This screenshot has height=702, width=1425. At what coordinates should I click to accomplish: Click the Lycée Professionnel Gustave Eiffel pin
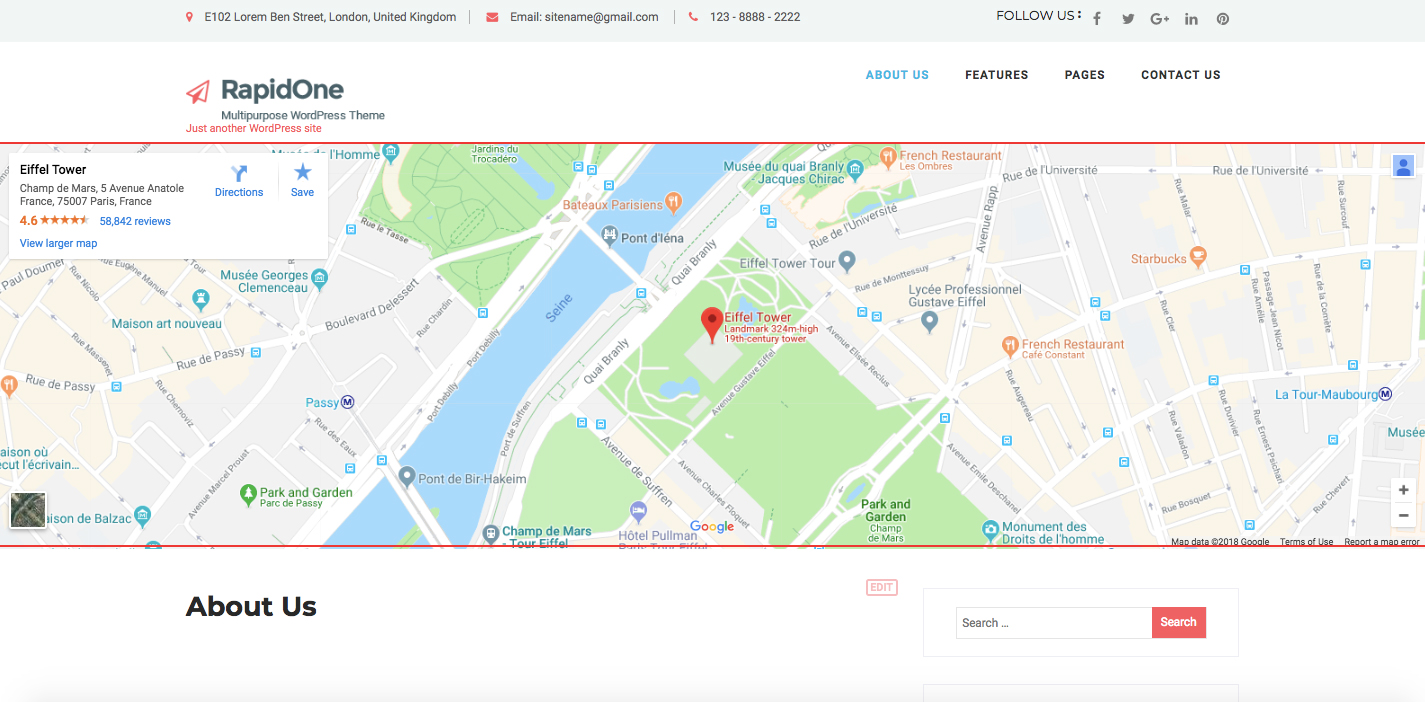point(929,322)
